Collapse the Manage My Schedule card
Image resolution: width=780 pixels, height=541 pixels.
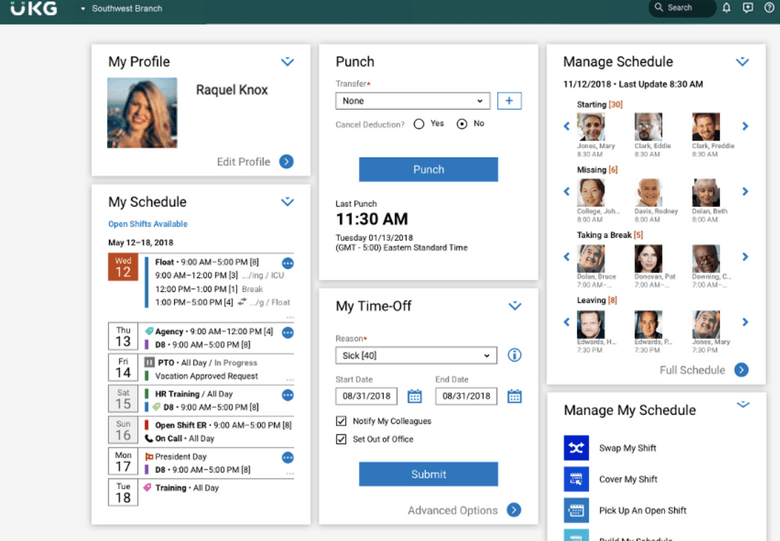(743, 405)
